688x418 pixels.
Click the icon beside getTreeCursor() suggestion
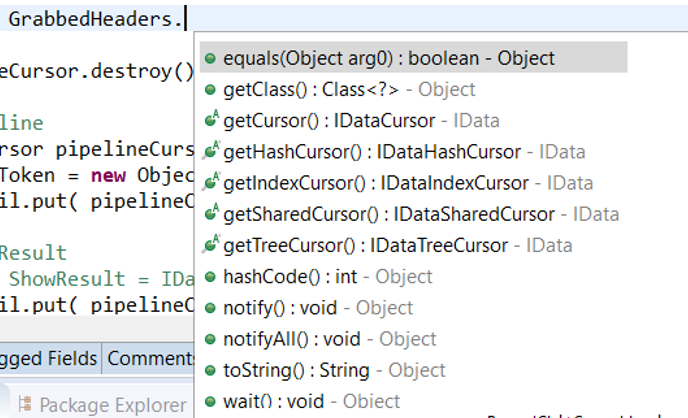click(210, 245)
